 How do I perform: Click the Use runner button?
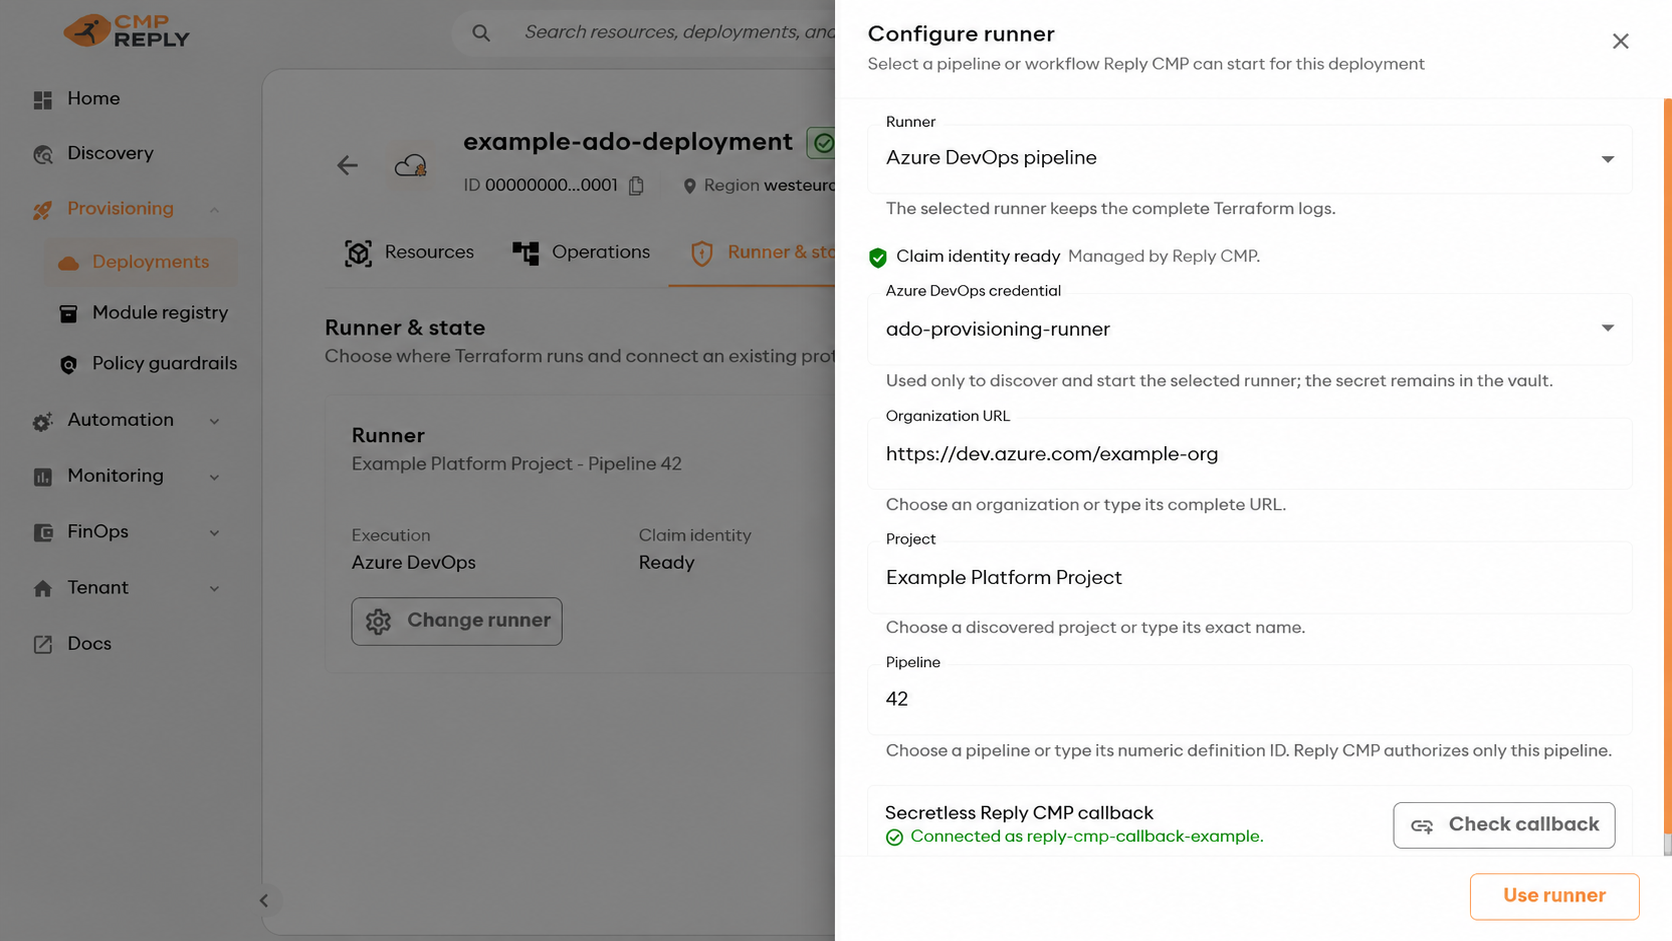point(1554,896)
